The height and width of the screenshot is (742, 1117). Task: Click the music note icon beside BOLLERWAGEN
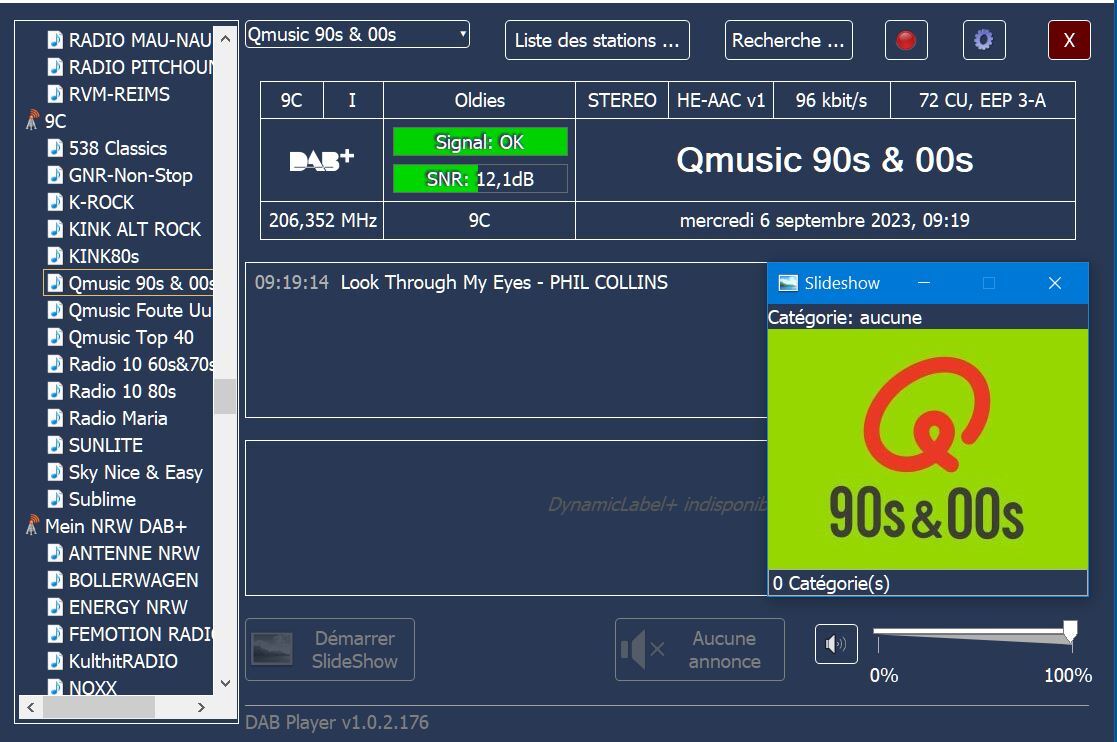tap(55, 580)
